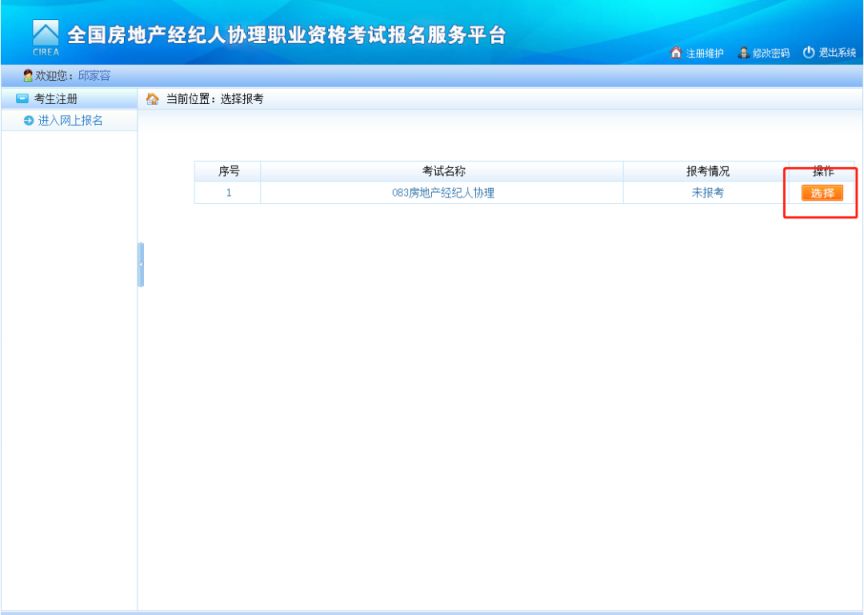Click the user icon beside 修改密码

pos(743,52)
